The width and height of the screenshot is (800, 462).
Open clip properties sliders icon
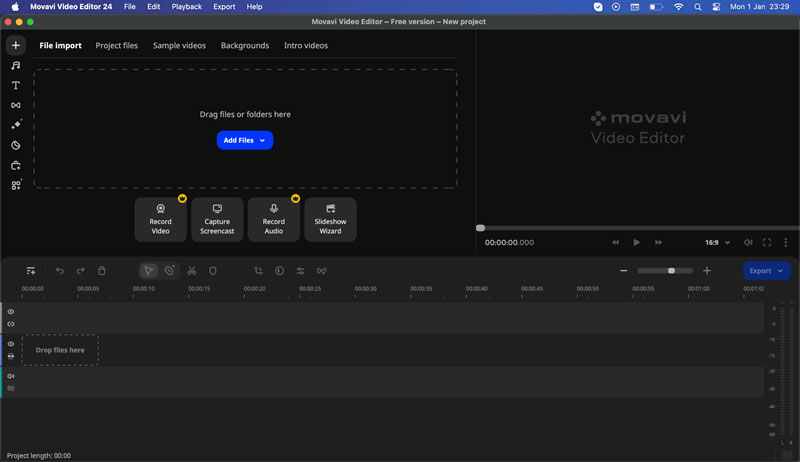pos(301,271)
